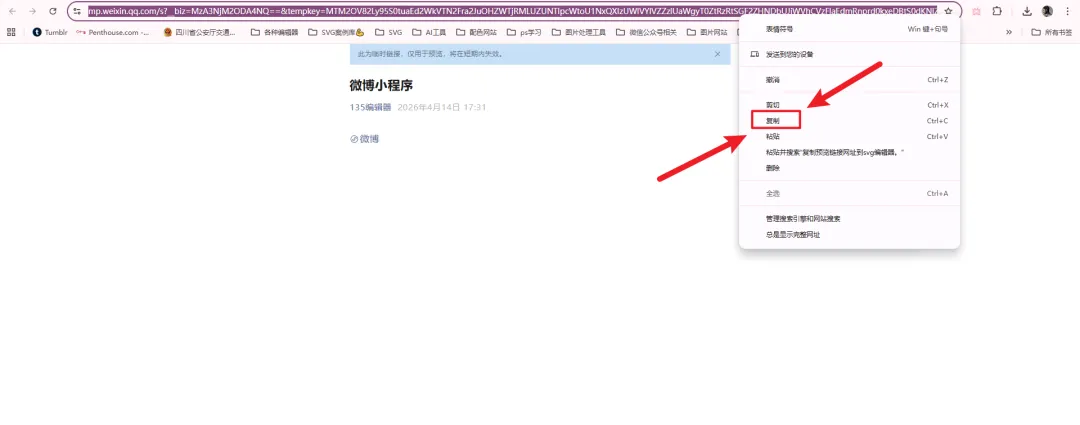This screenshot has width=1080, height=425.
Task: Open the apps grid in bookmarks bar
Action: point(10,32)
